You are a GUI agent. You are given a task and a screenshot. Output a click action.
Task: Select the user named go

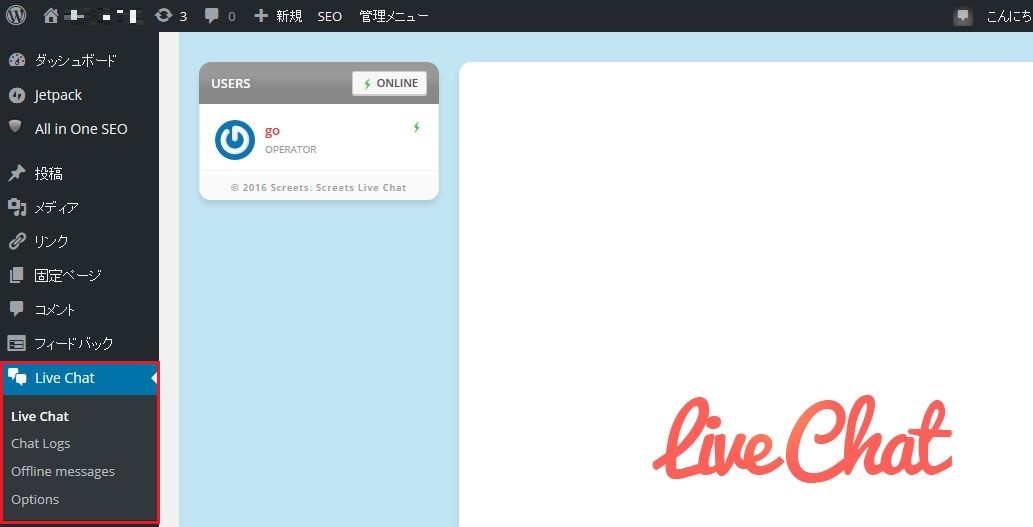272,131
